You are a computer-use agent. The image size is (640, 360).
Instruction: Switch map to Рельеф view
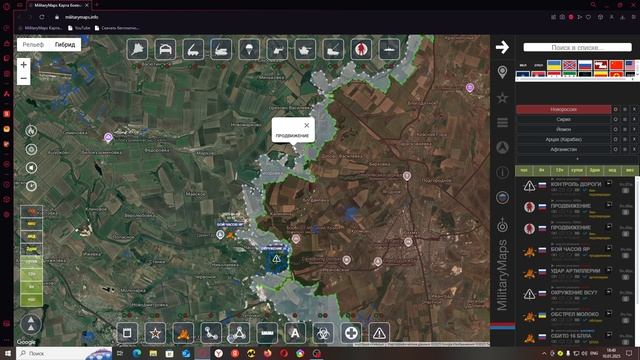coord(33,44)
